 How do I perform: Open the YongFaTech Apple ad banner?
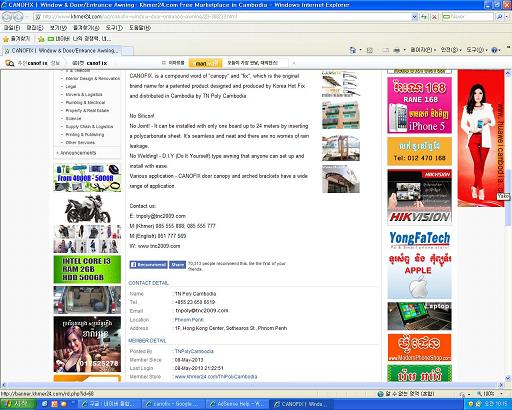point(420,264)
